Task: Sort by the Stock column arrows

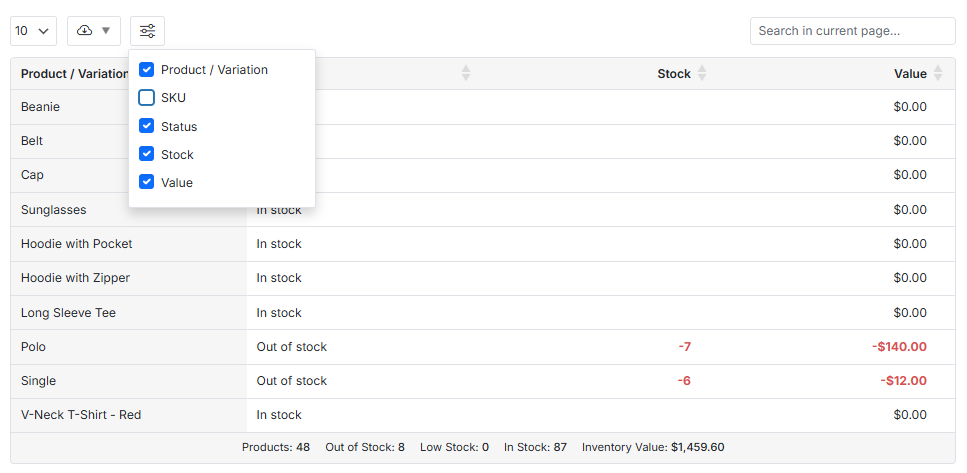Action: click(702, 74)
